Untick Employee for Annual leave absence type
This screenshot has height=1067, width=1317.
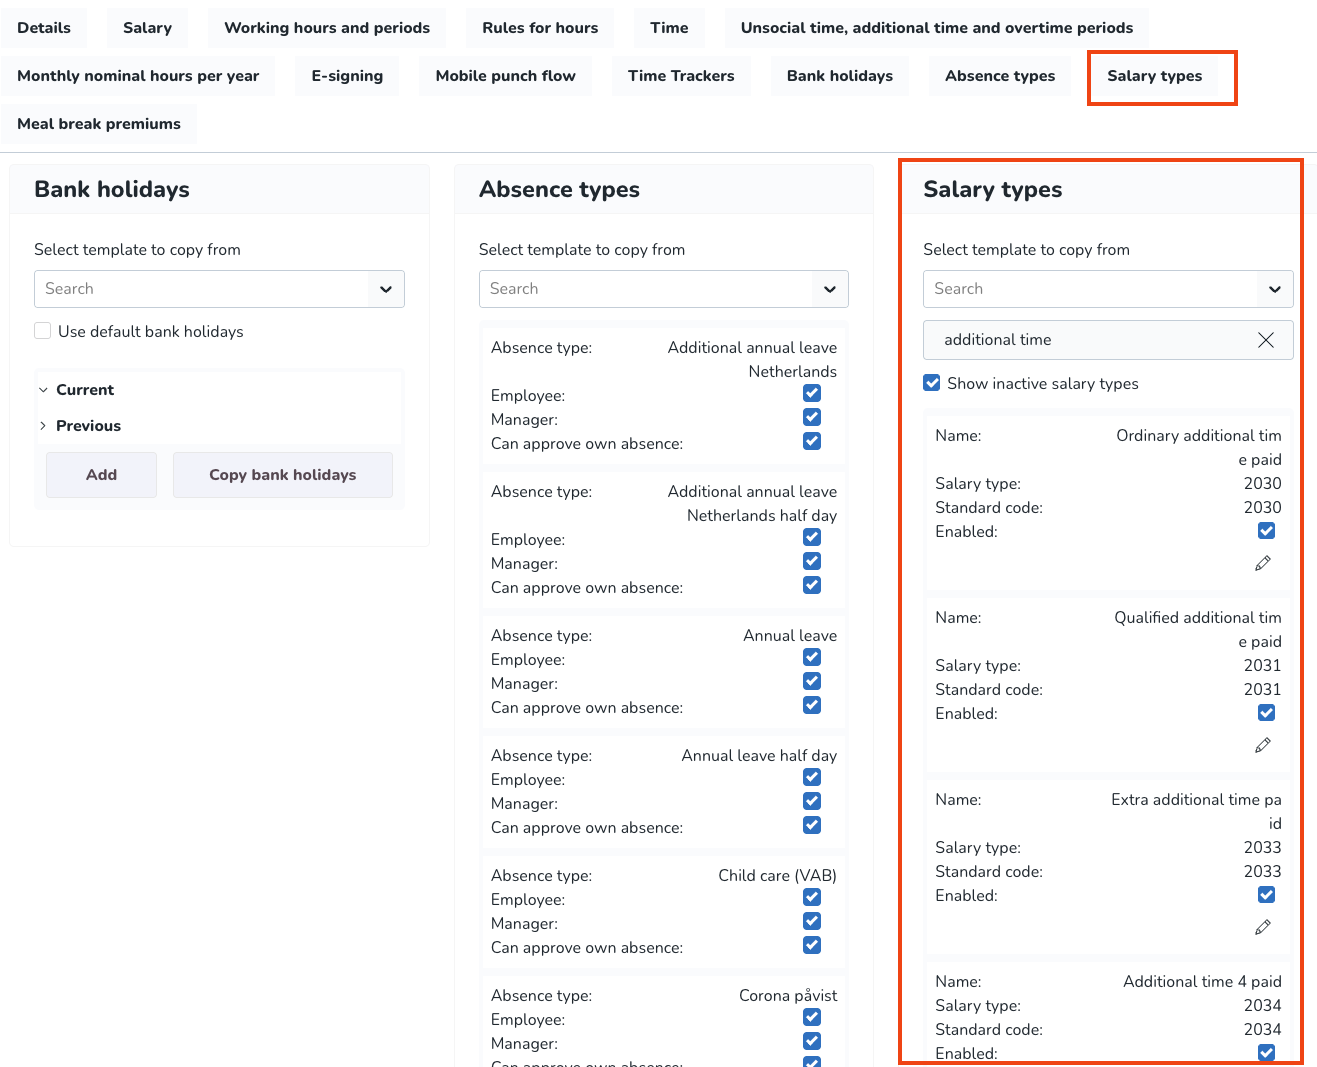point(812,658)
